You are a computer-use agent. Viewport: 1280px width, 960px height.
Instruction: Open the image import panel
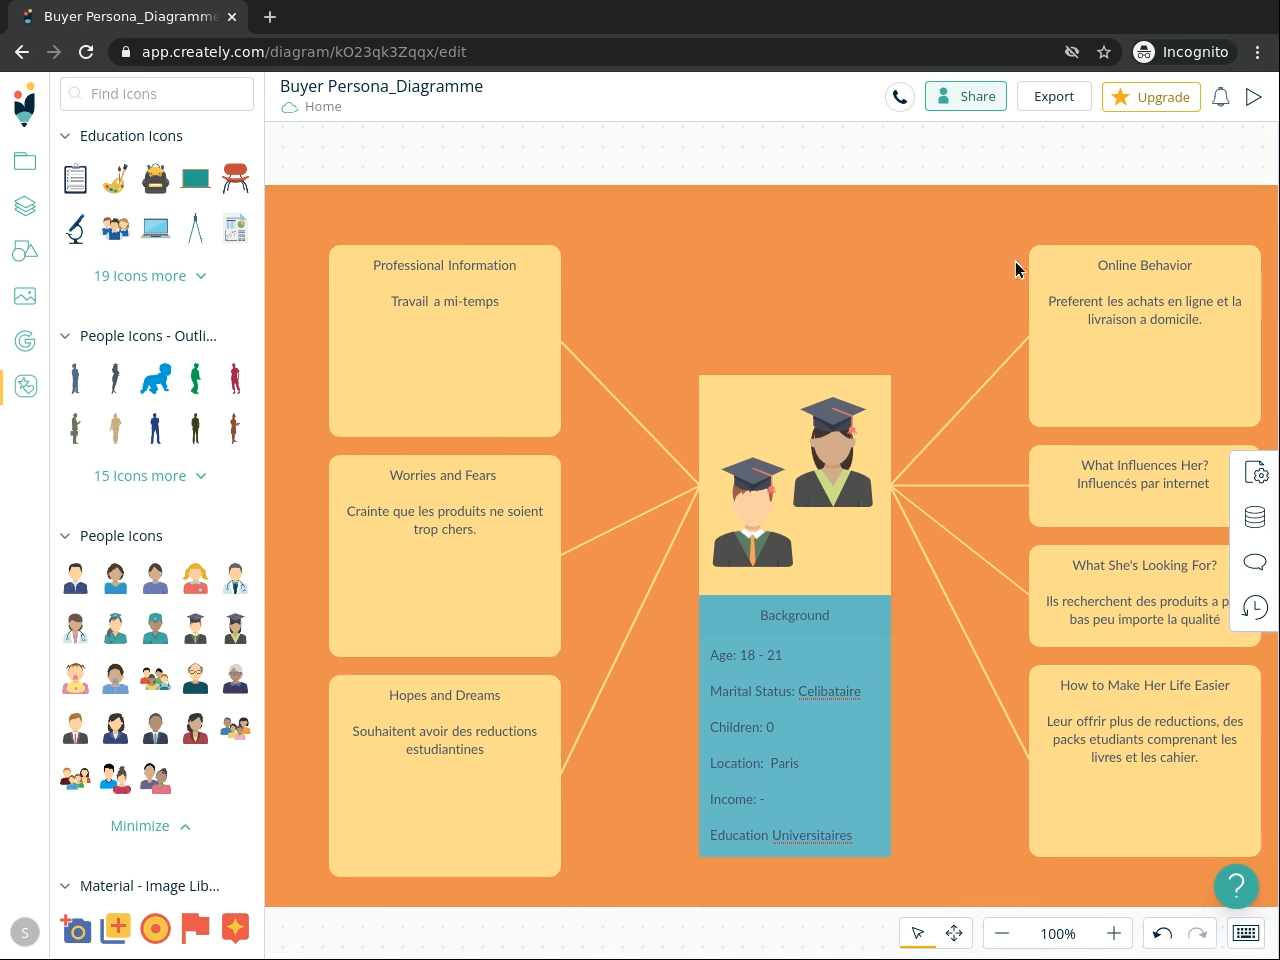[x=25, y=296]
